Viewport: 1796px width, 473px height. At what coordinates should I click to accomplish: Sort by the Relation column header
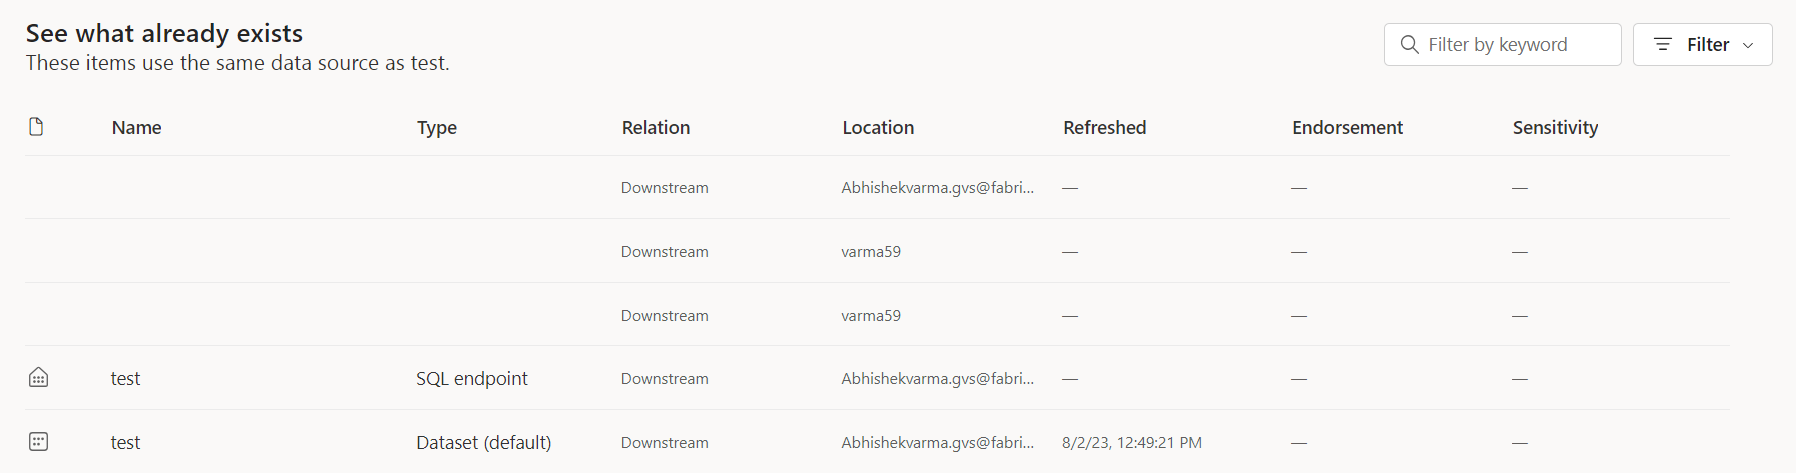point(655,128)
